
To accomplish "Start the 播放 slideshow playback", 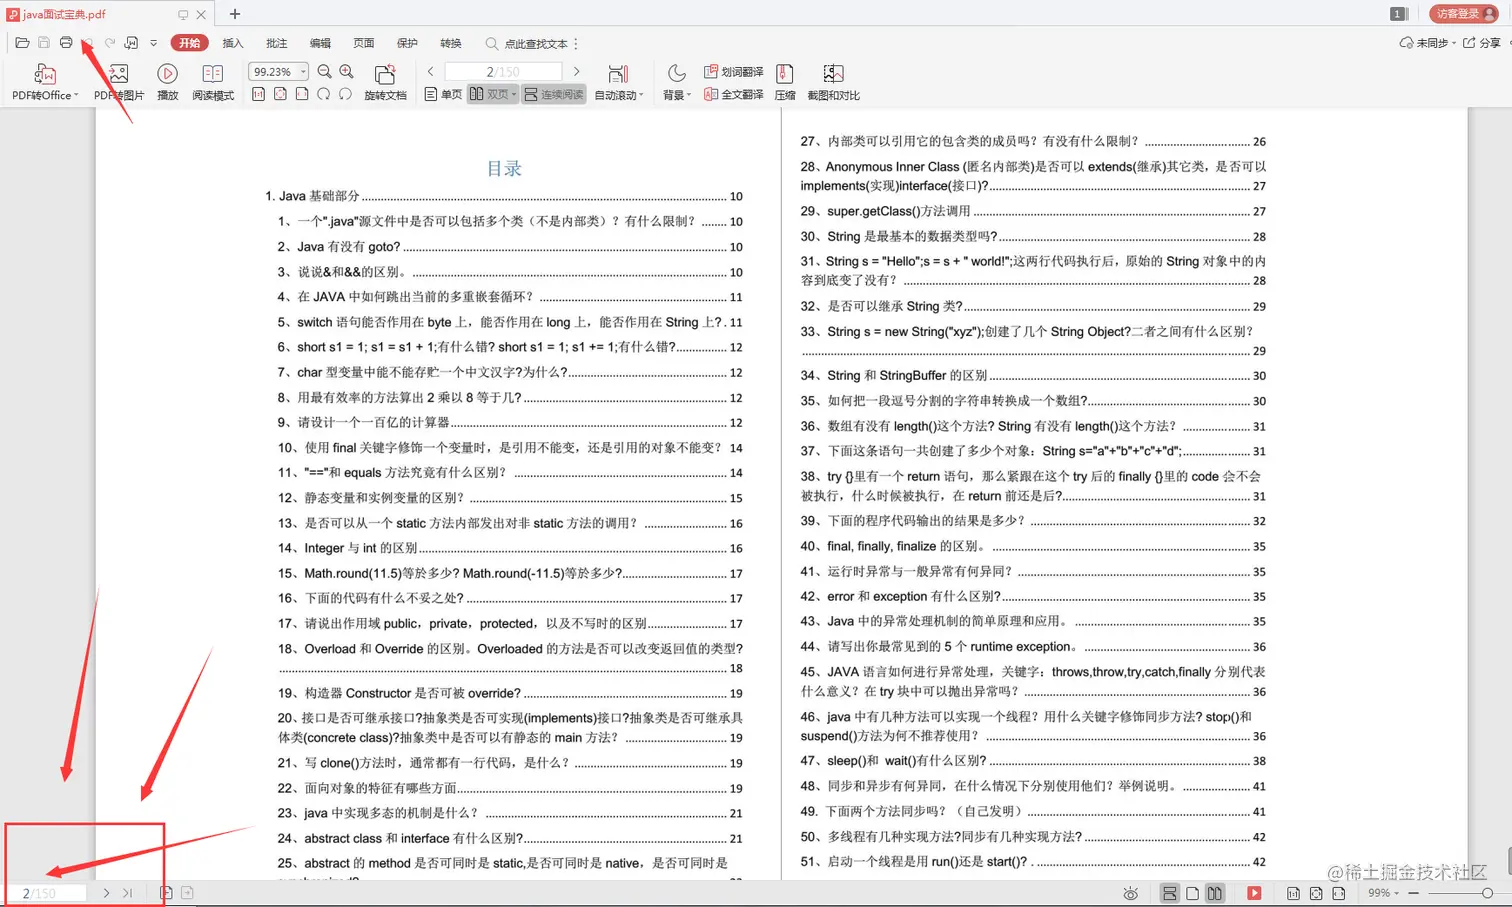I will [x=167, y=80].
